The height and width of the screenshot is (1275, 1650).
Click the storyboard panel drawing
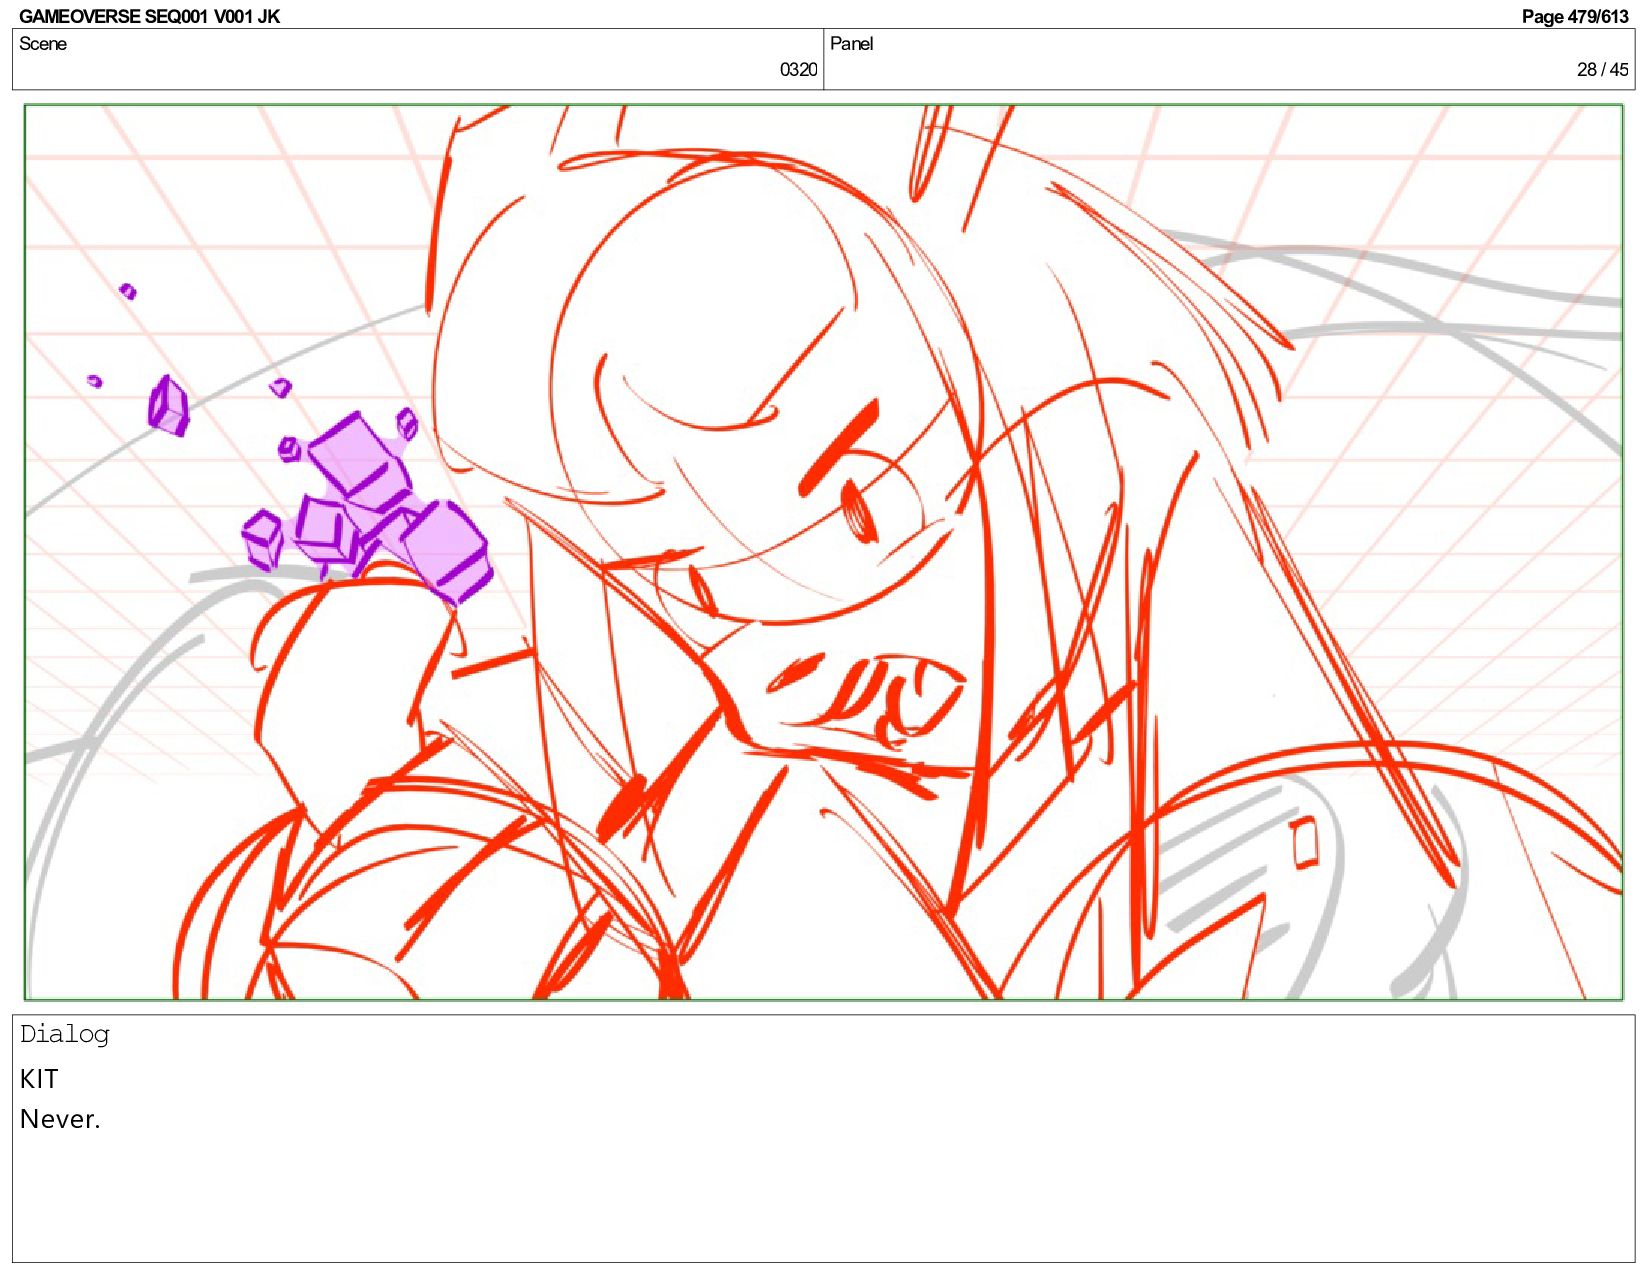pos(823,552)
